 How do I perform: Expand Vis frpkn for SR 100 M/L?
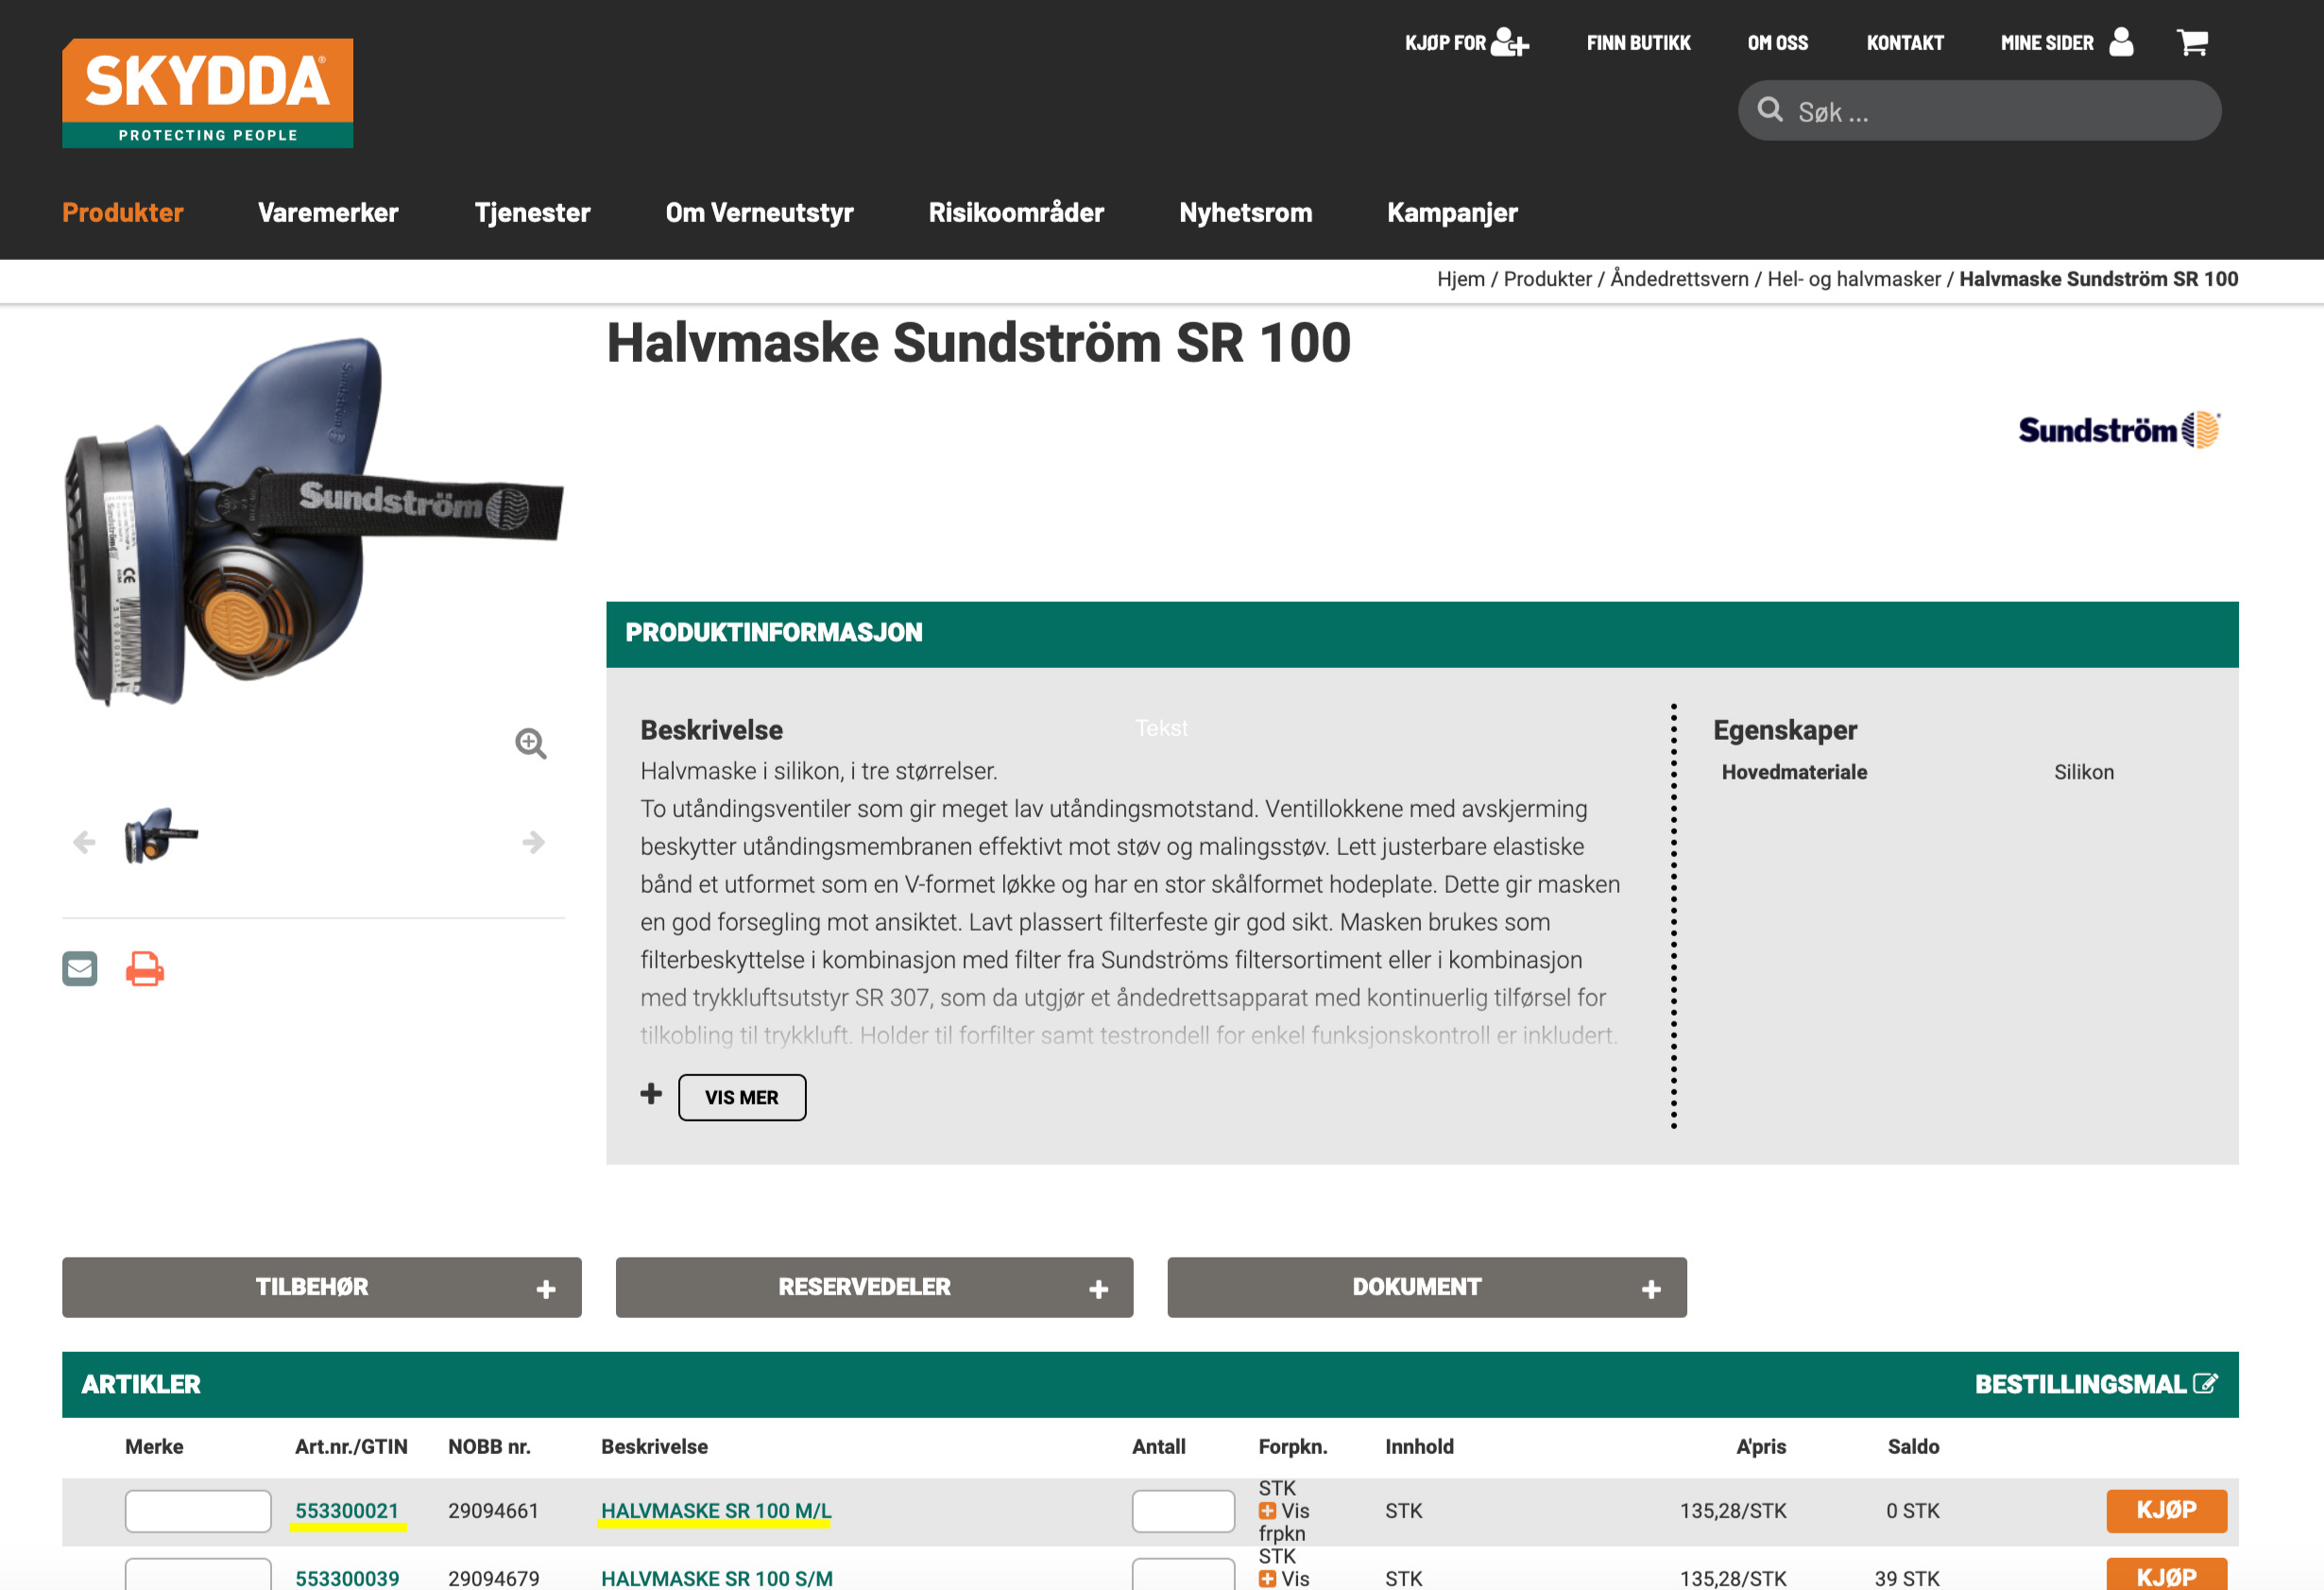(1268, 1511)
